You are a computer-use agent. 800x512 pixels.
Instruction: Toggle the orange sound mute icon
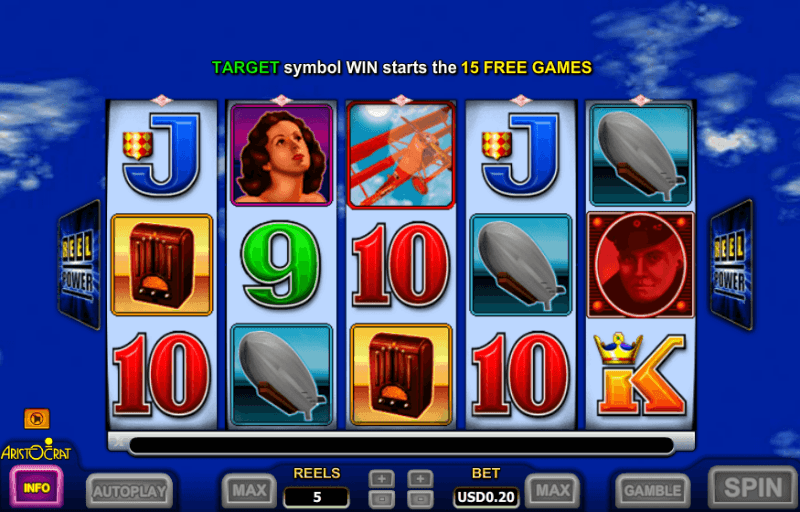(x=37, y=419)
